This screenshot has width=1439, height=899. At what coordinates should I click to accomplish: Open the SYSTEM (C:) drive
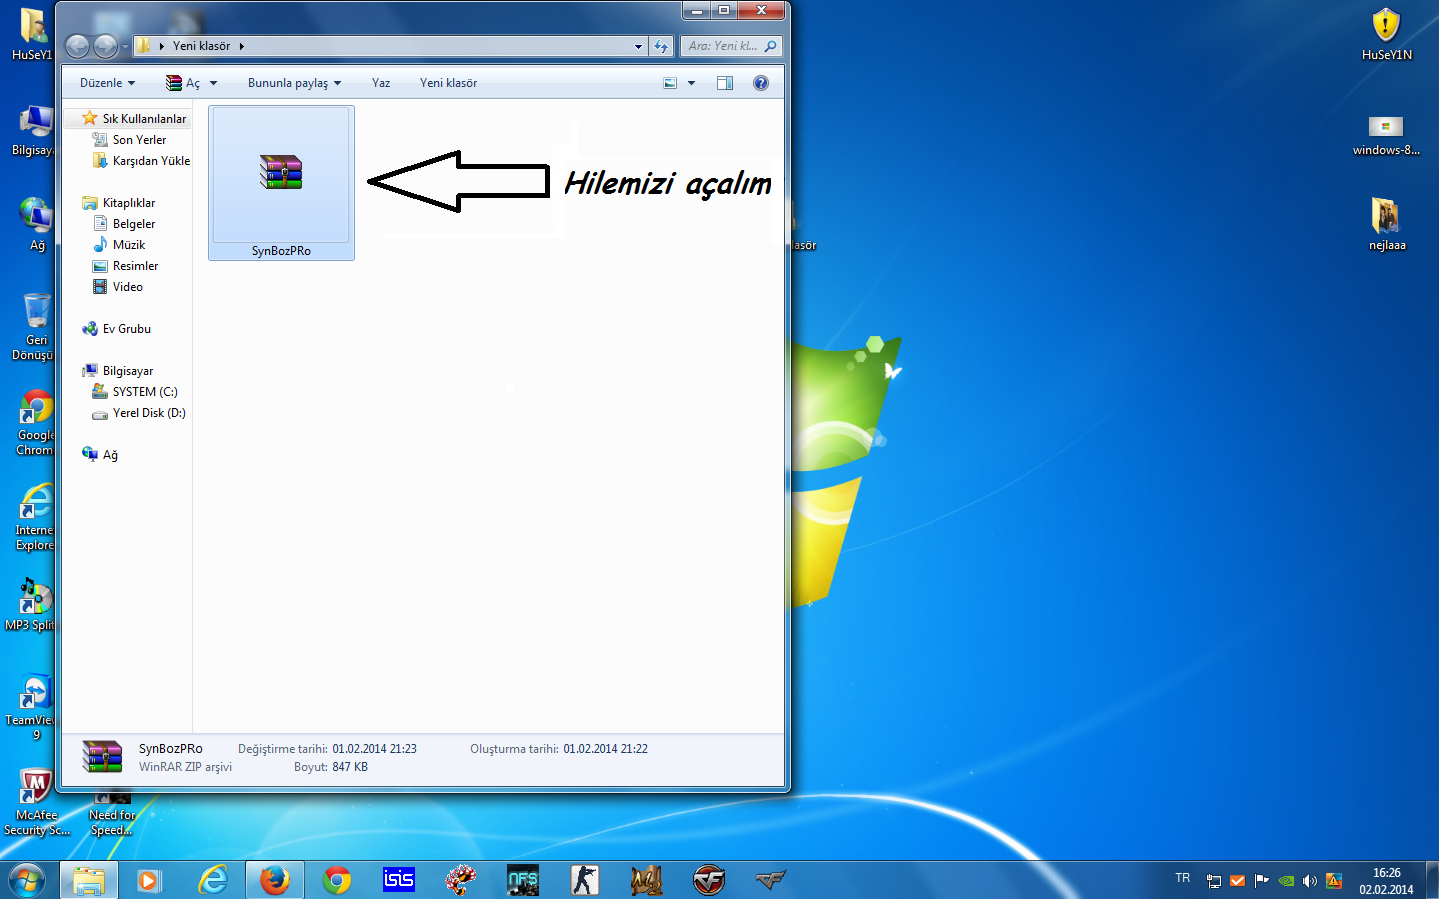(x=135, y=392)
